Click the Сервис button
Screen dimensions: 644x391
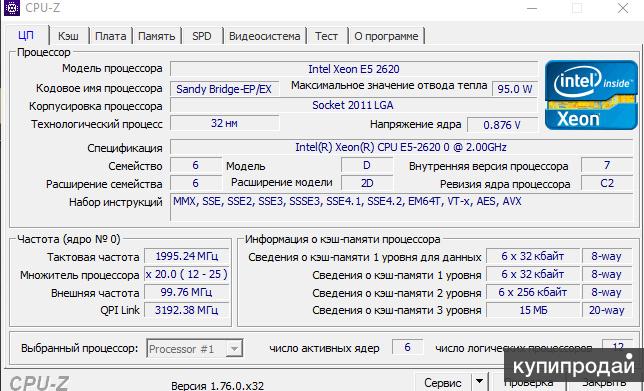tap(442, 382)
